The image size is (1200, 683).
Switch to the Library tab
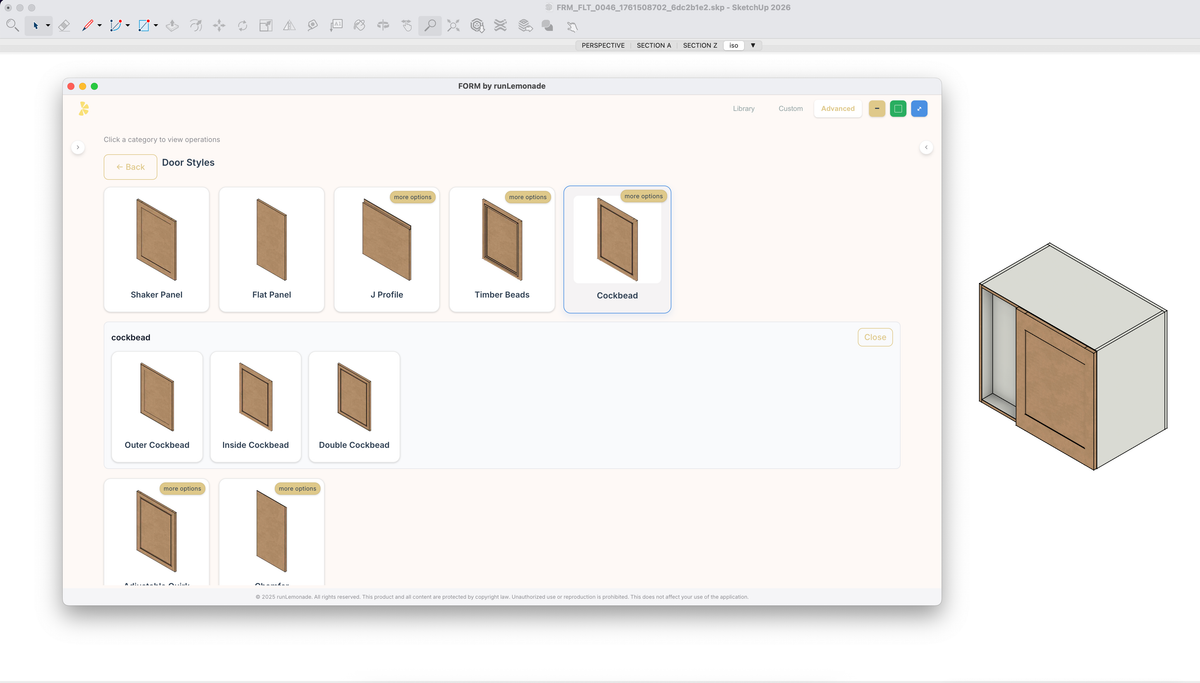[x=743, y=108]
